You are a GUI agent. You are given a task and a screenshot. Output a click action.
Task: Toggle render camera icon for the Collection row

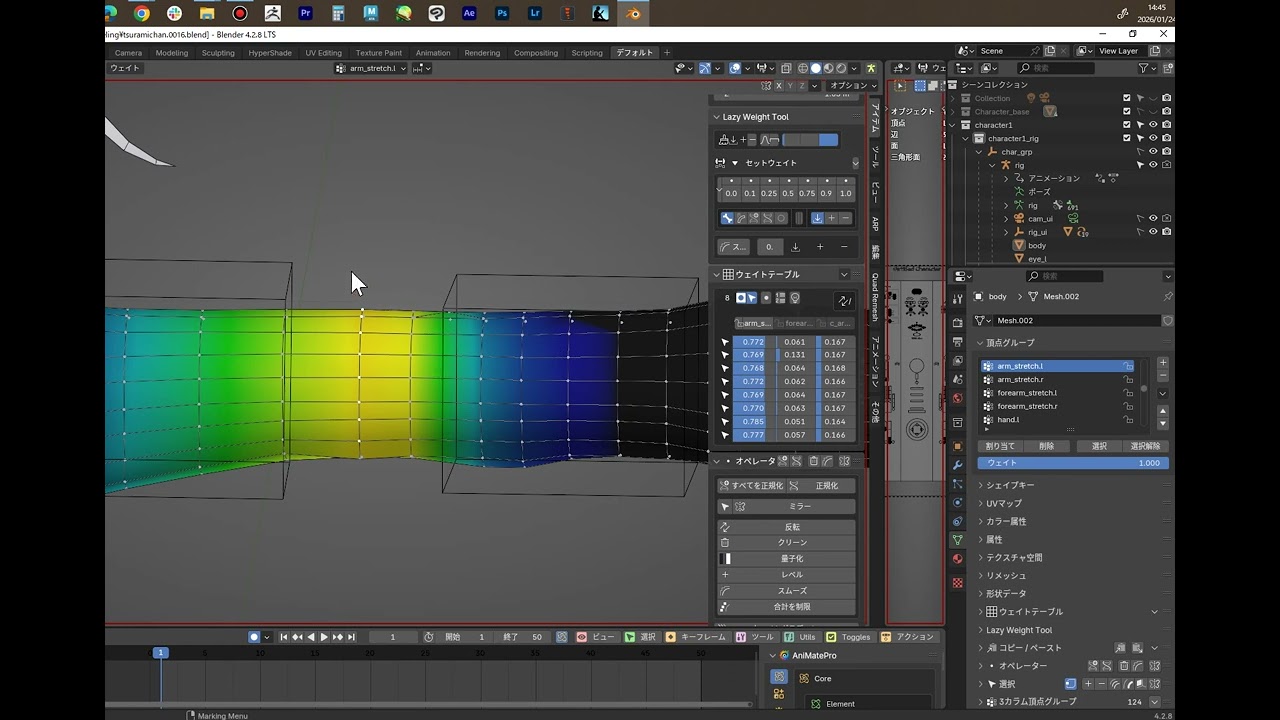tap(1166, 98)
